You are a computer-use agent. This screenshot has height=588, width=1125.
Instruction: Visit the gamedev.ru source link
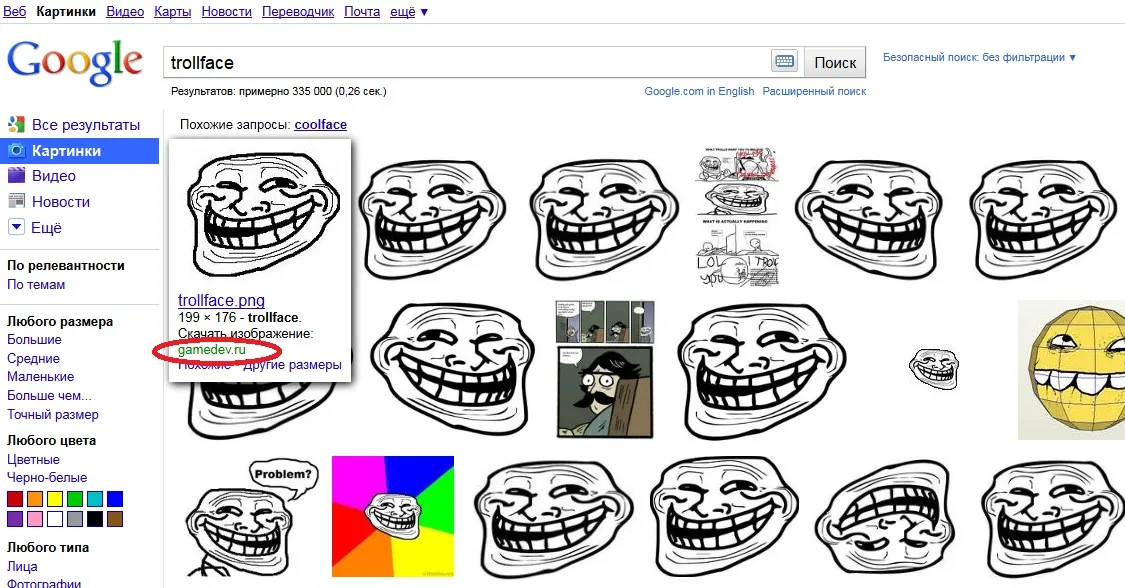(x=212, y=349)
